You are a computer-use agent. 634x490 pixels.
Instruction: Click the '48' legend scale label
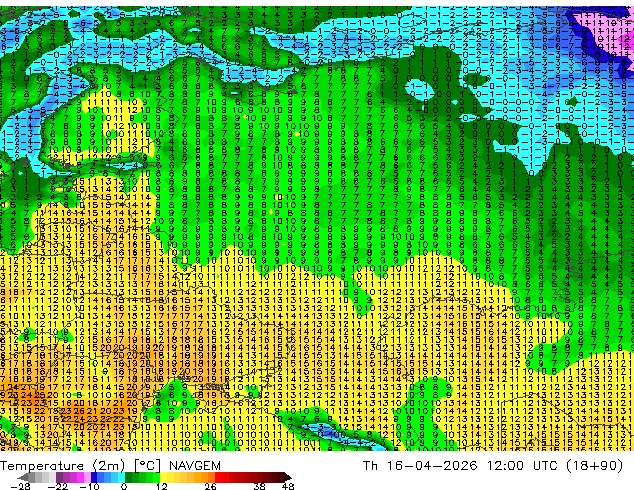[288, 486]
